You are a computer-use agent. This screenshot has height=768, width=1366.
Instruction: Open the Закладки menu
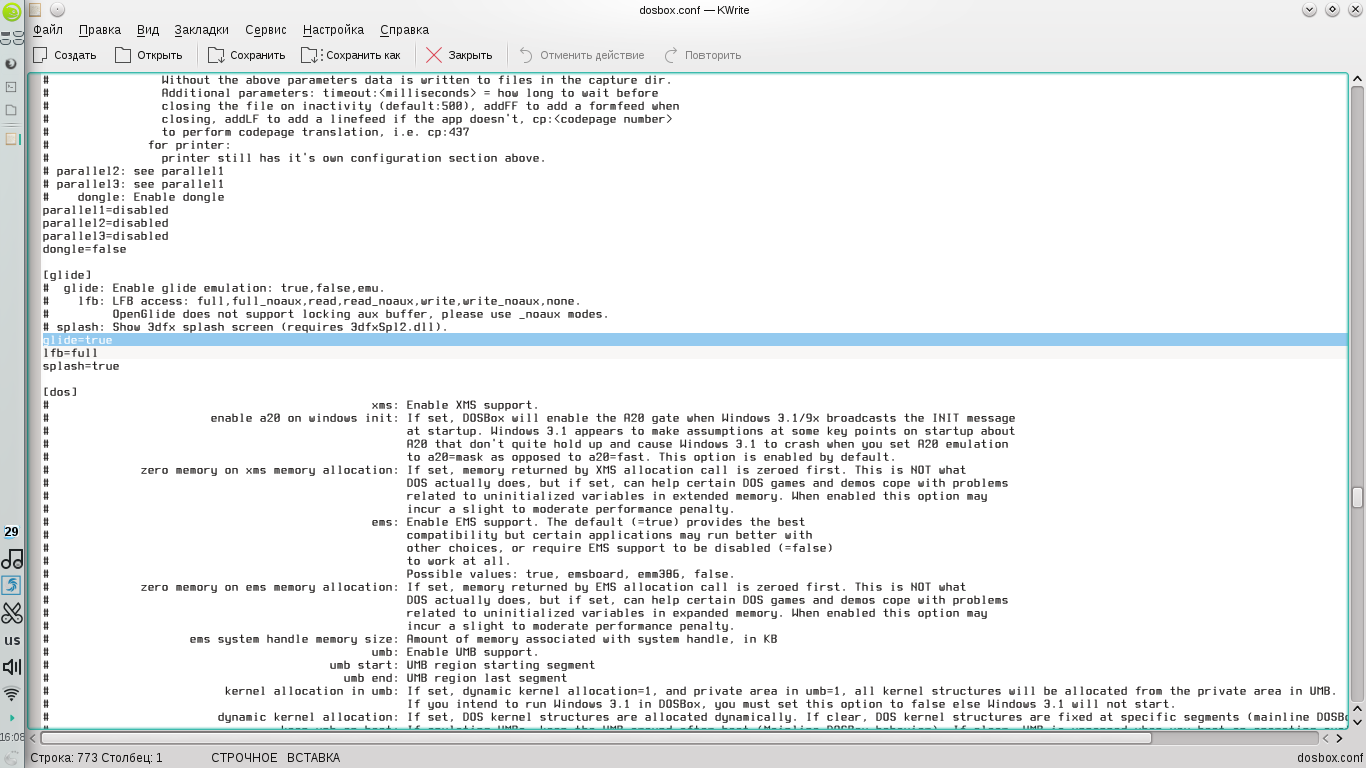tap(201, 30)
